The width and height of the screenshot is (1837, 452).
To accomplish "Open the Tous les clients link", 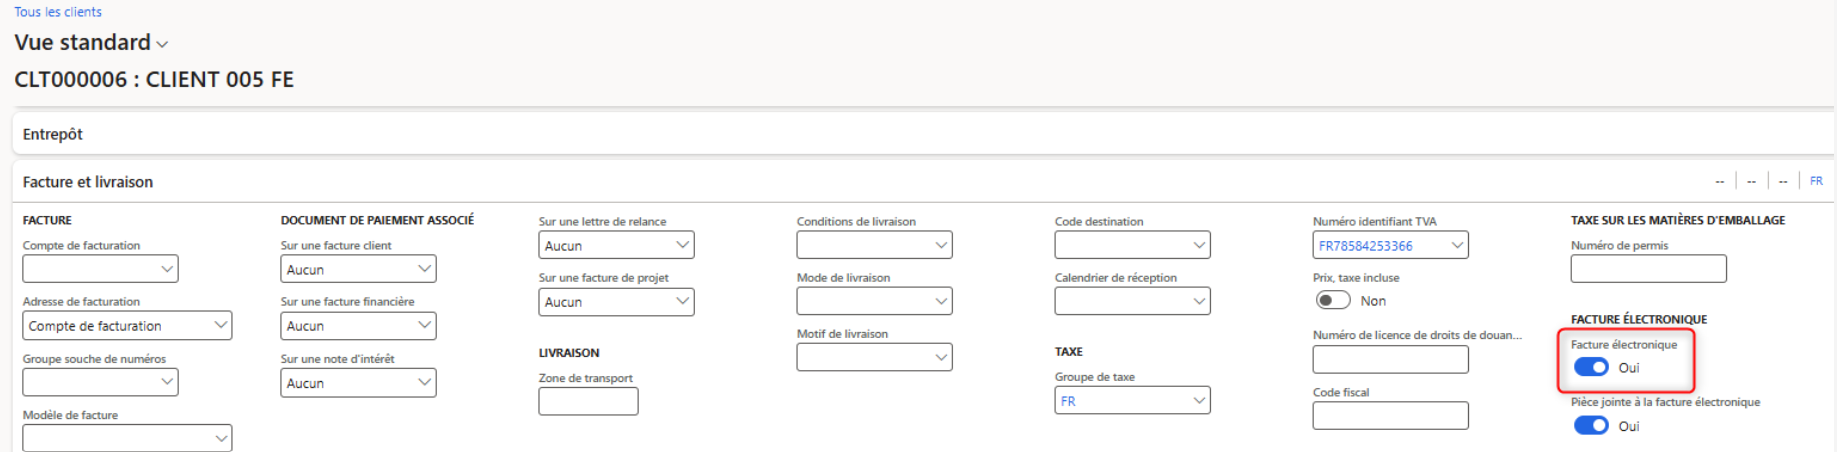I will [x=58, y=12].
